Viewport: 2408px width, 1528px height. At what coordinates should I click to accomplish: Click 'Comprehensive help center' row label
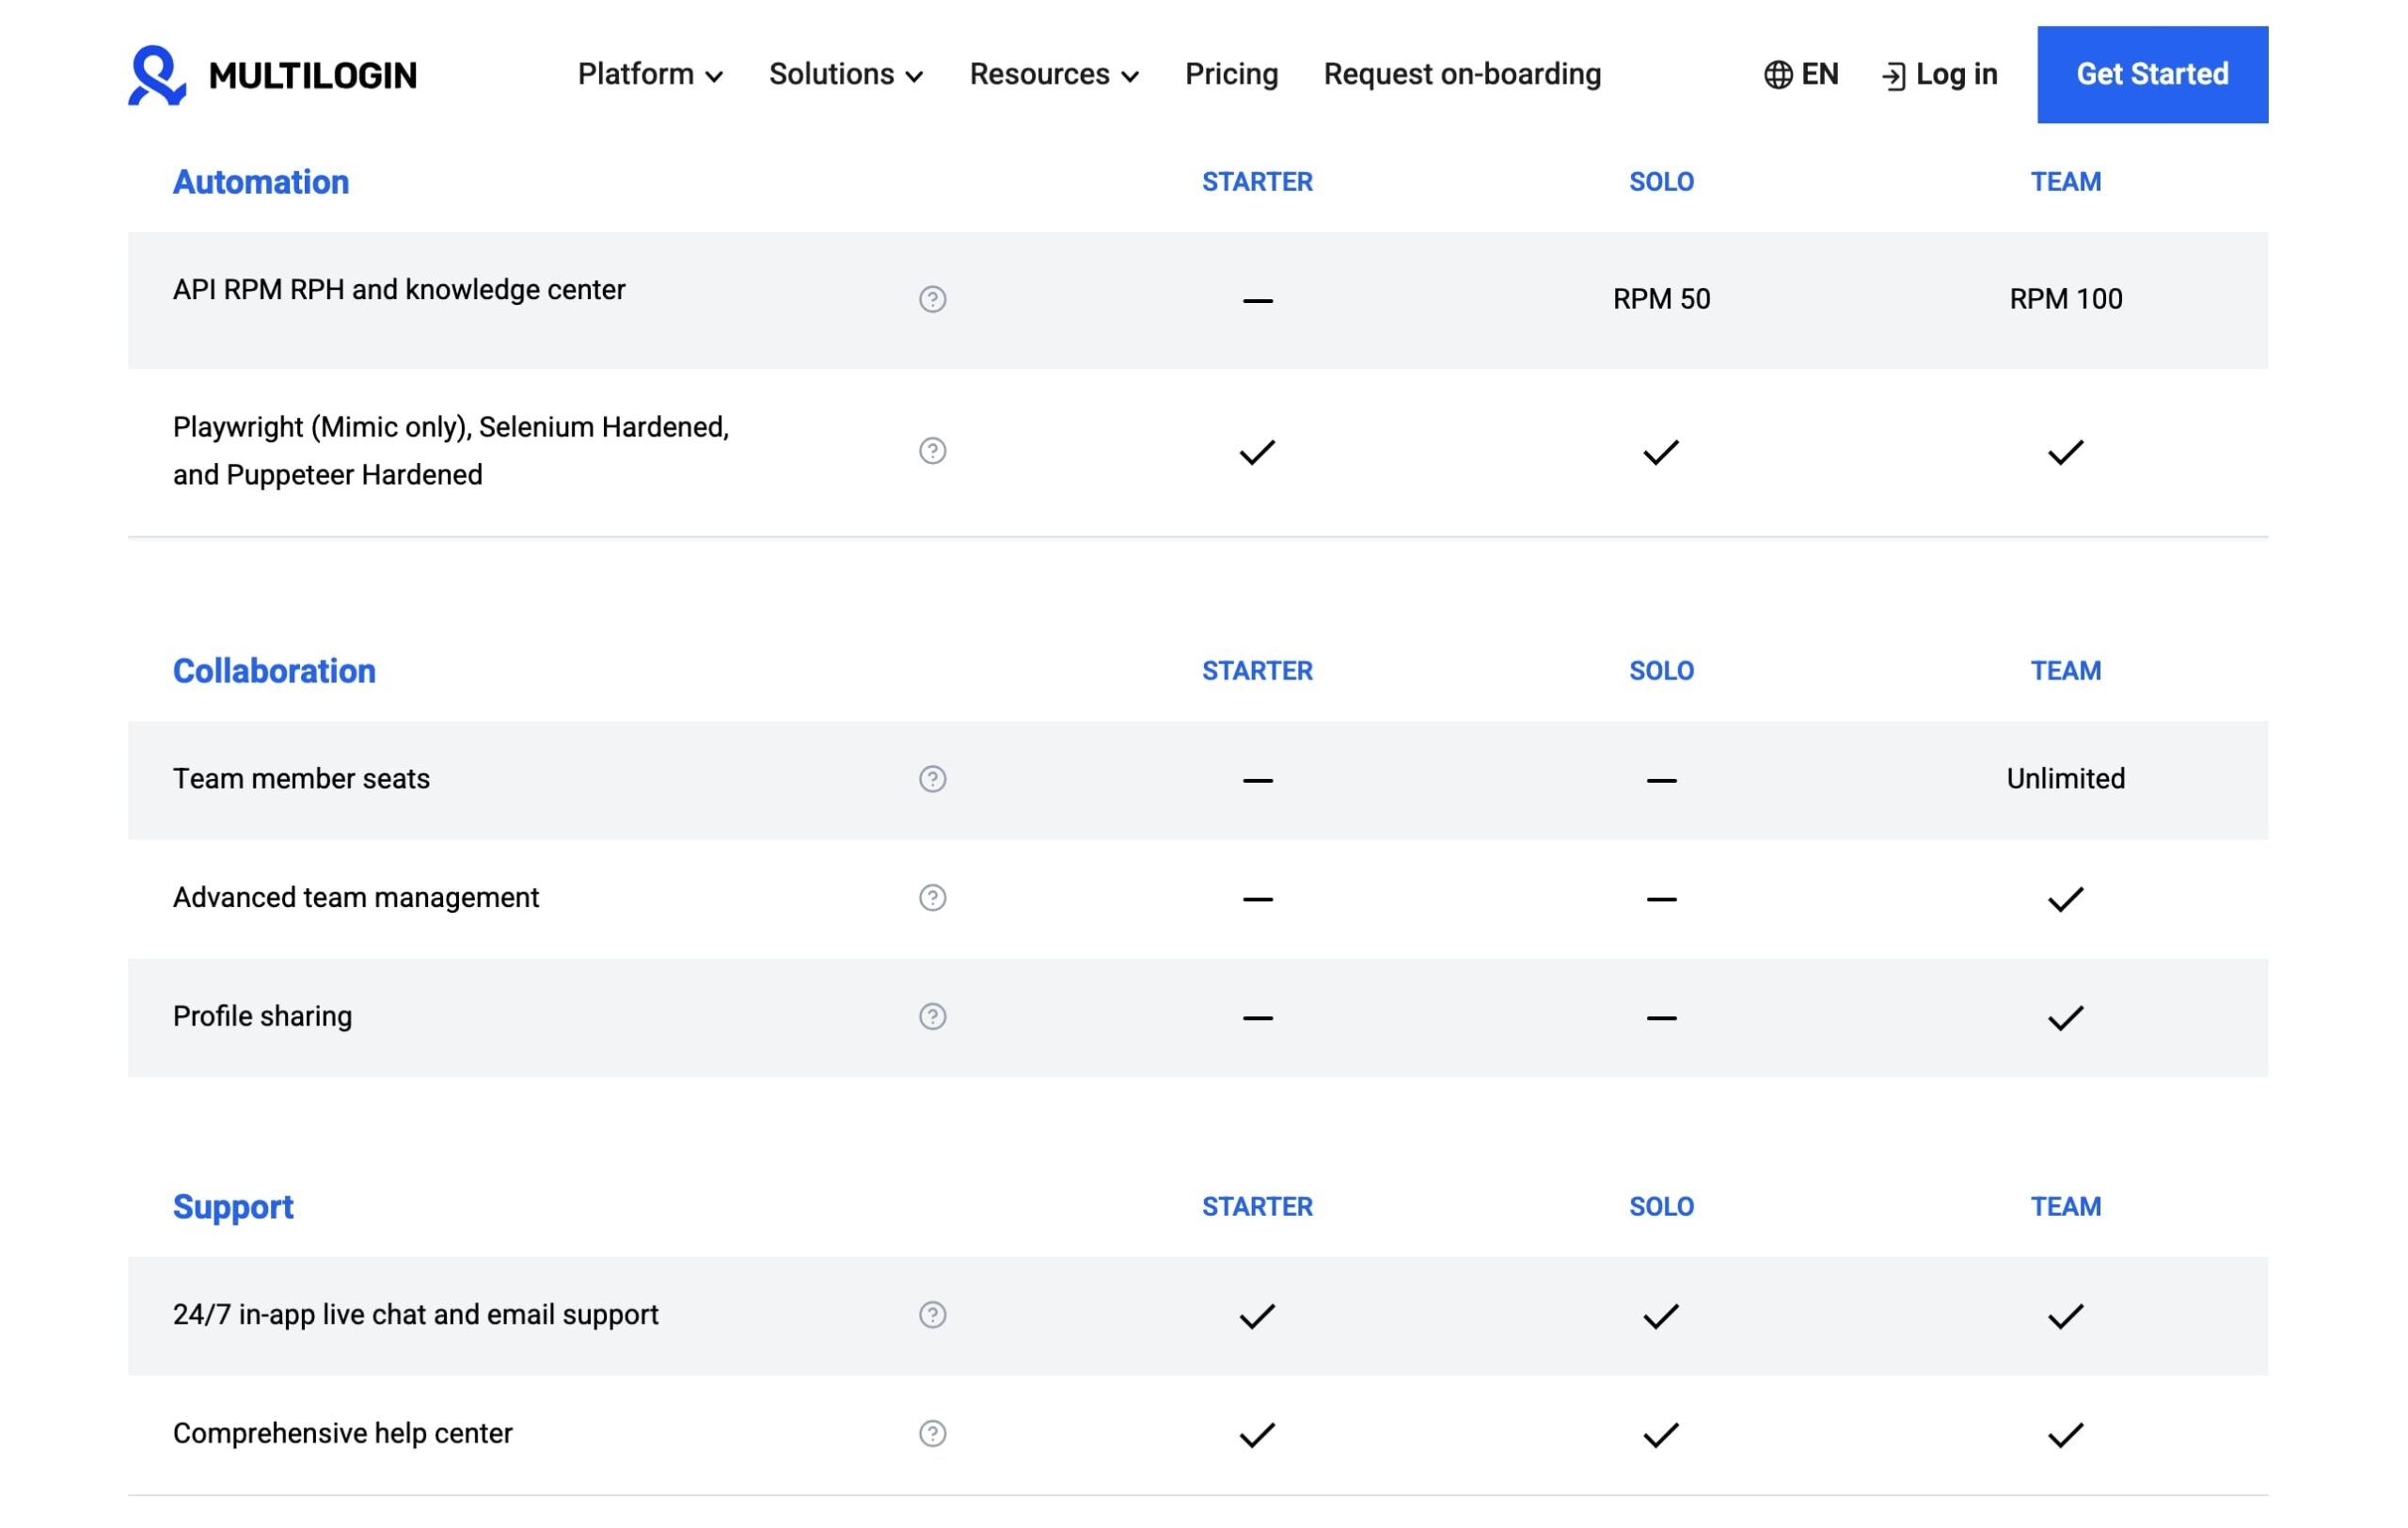pos(342,1434)
